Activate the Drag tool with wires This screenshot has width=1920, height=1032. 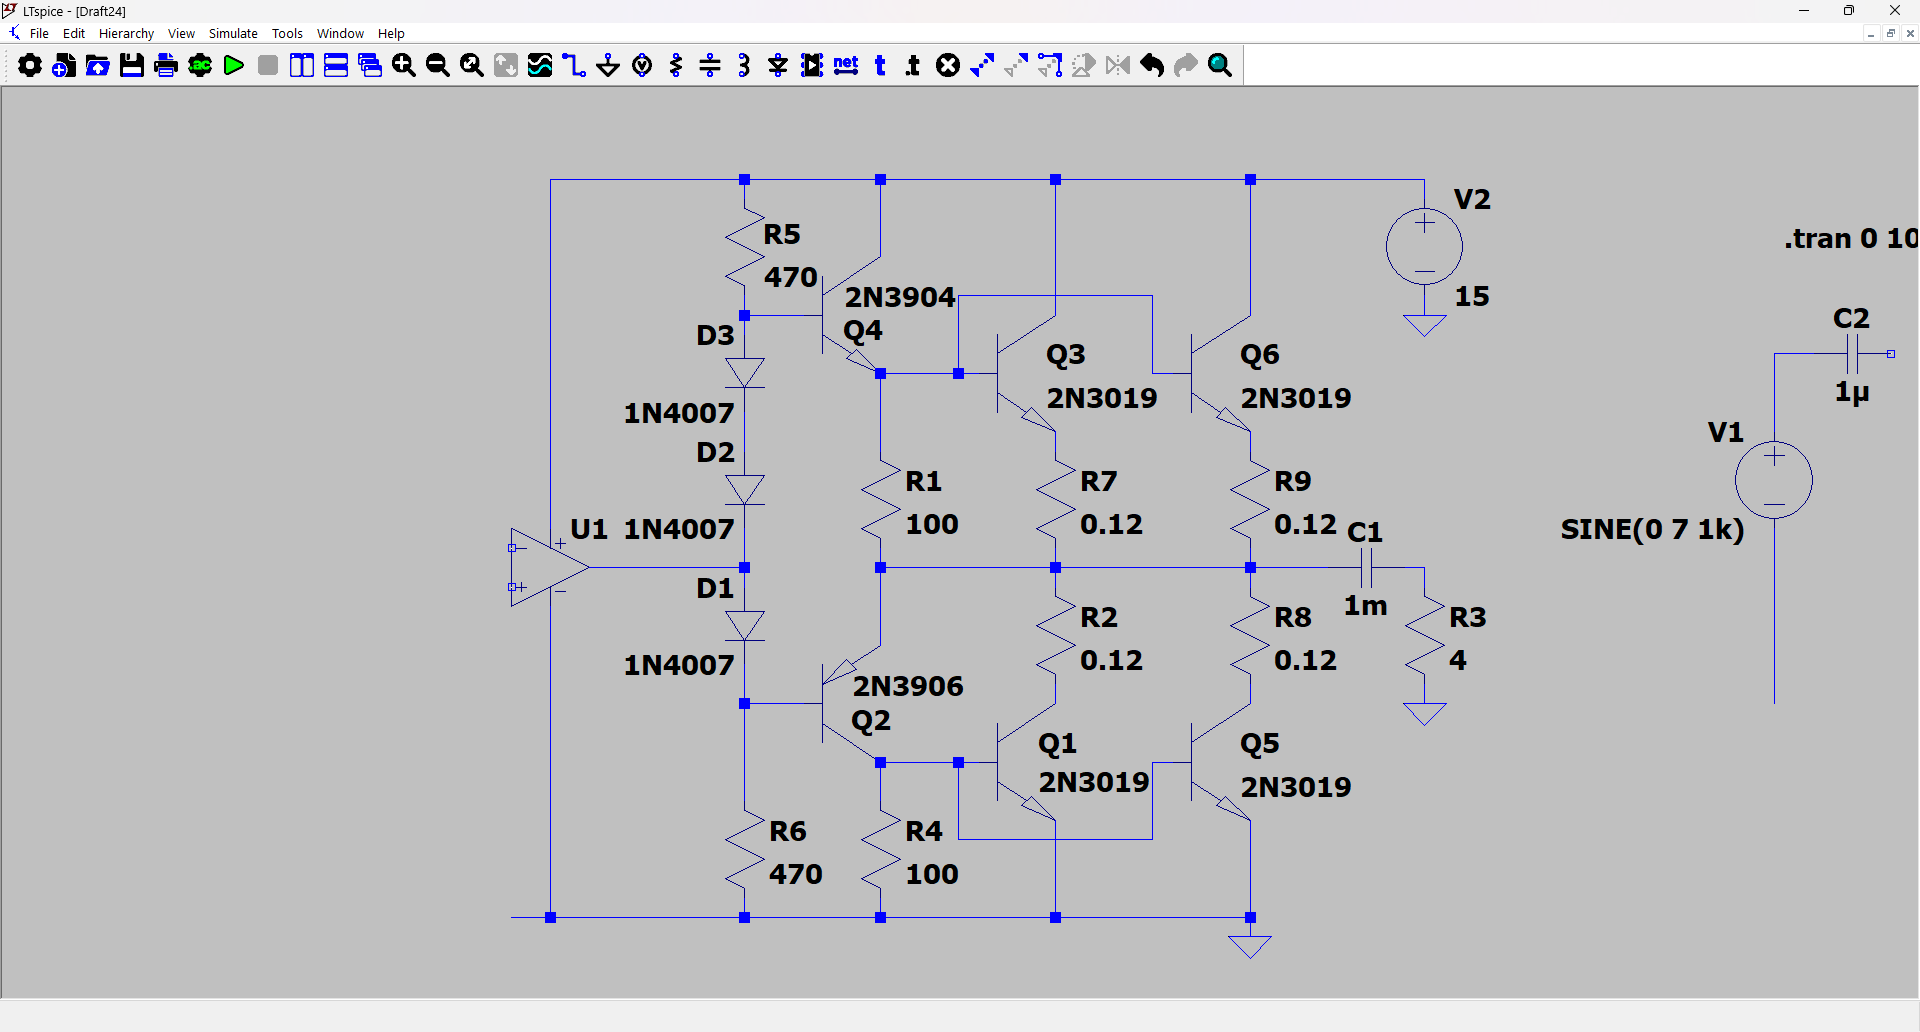(x=1050, y=66)
